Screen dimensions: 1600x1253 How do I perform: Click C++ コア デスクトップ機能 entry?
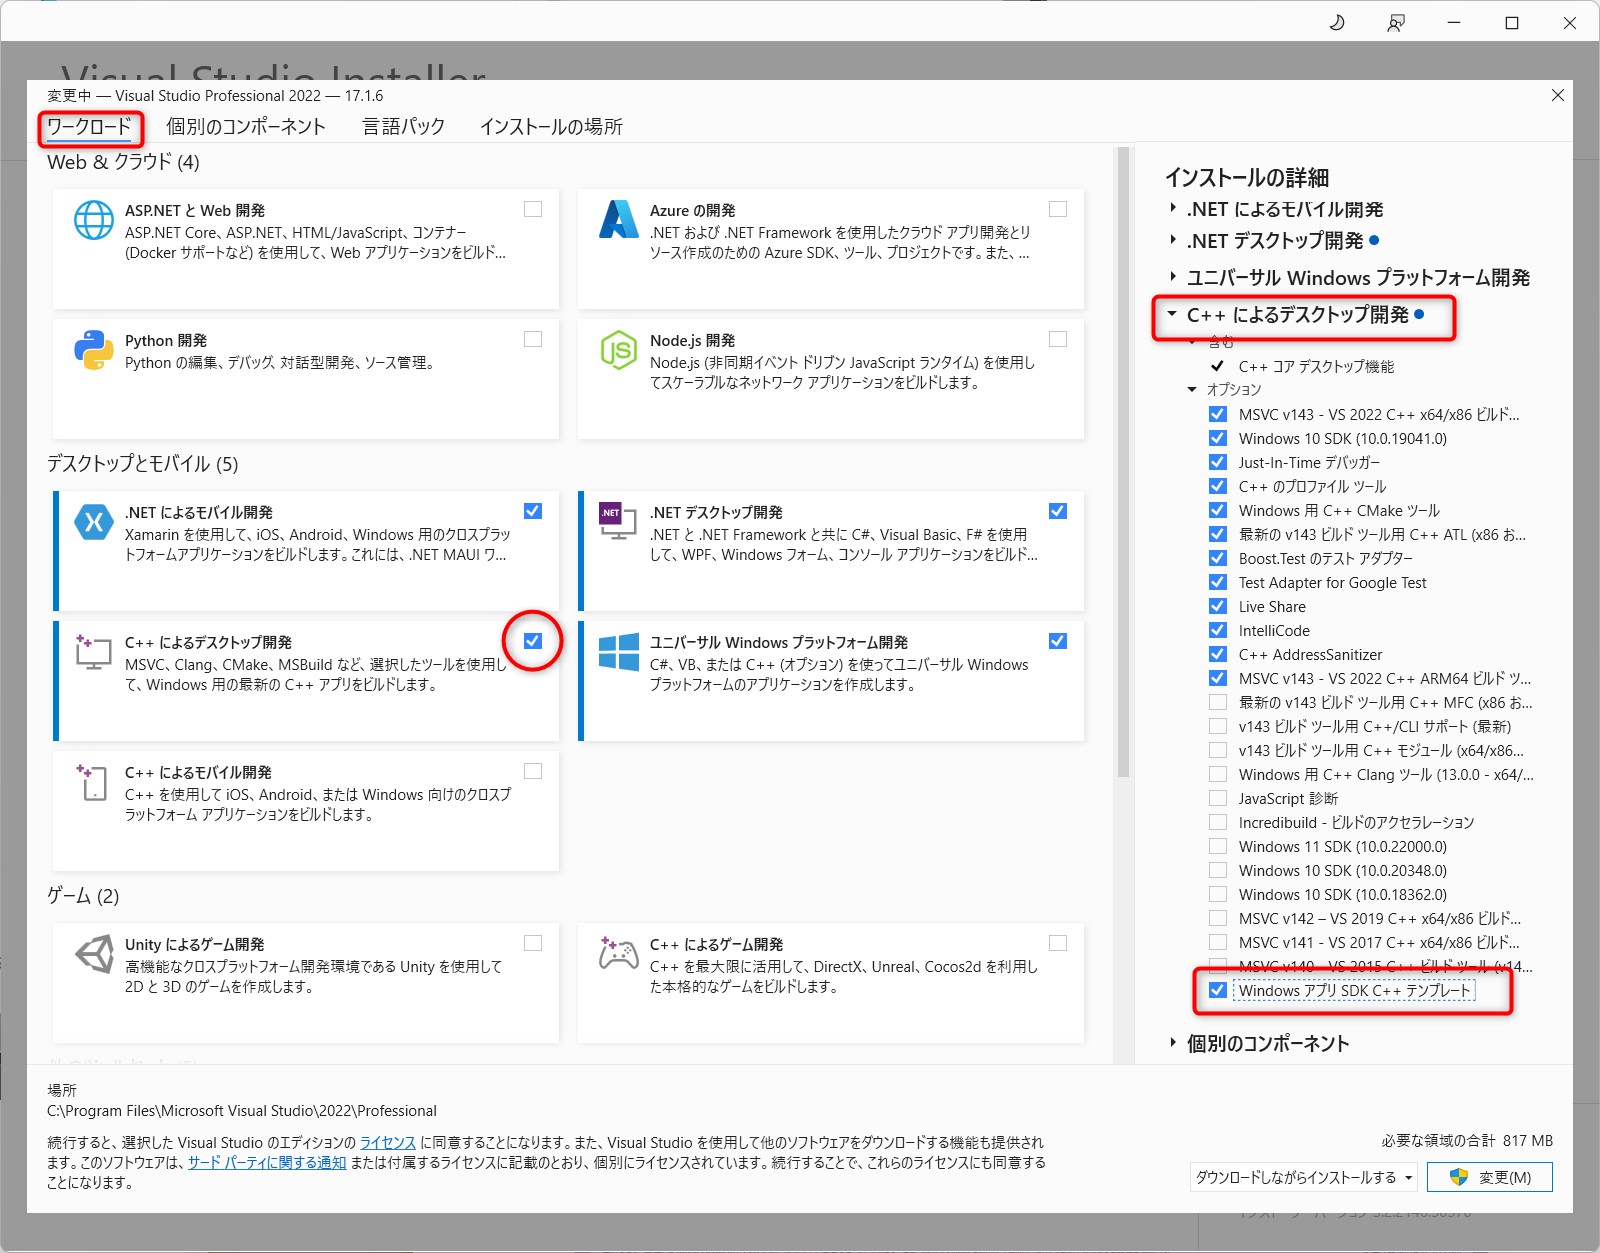click(1316, 366)
